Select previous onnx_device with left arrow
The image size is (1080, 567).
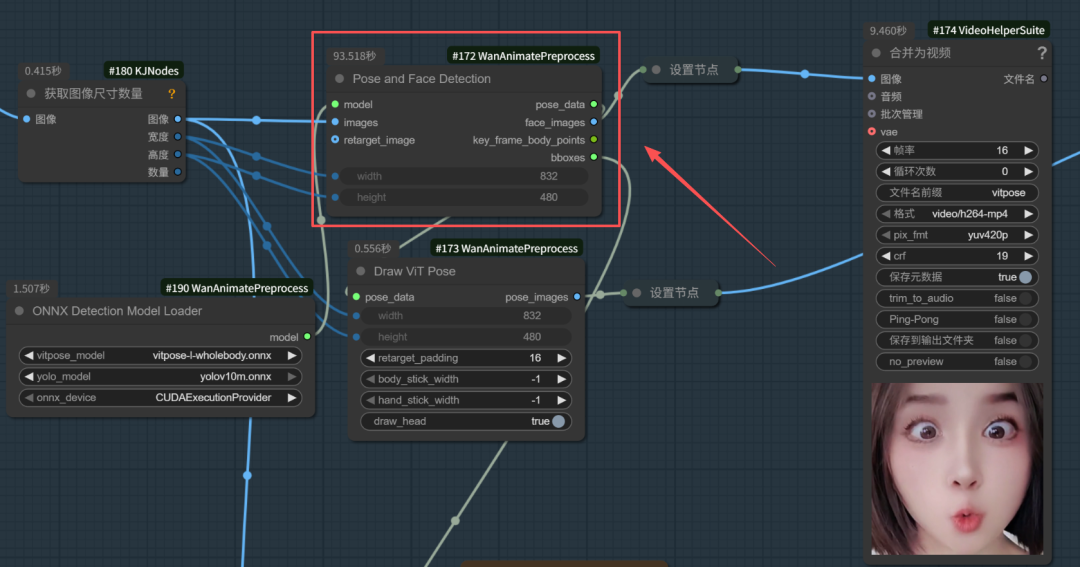click(x=29, y=398)
